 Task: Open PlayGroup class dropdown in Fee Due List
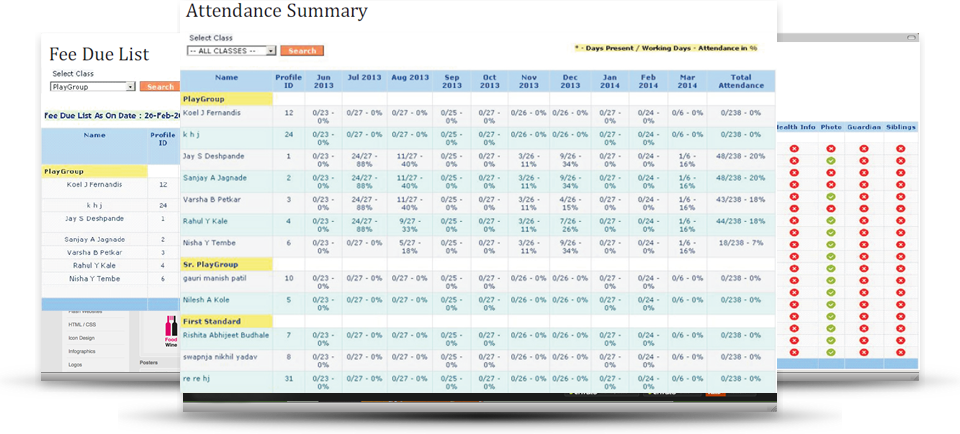92,87
